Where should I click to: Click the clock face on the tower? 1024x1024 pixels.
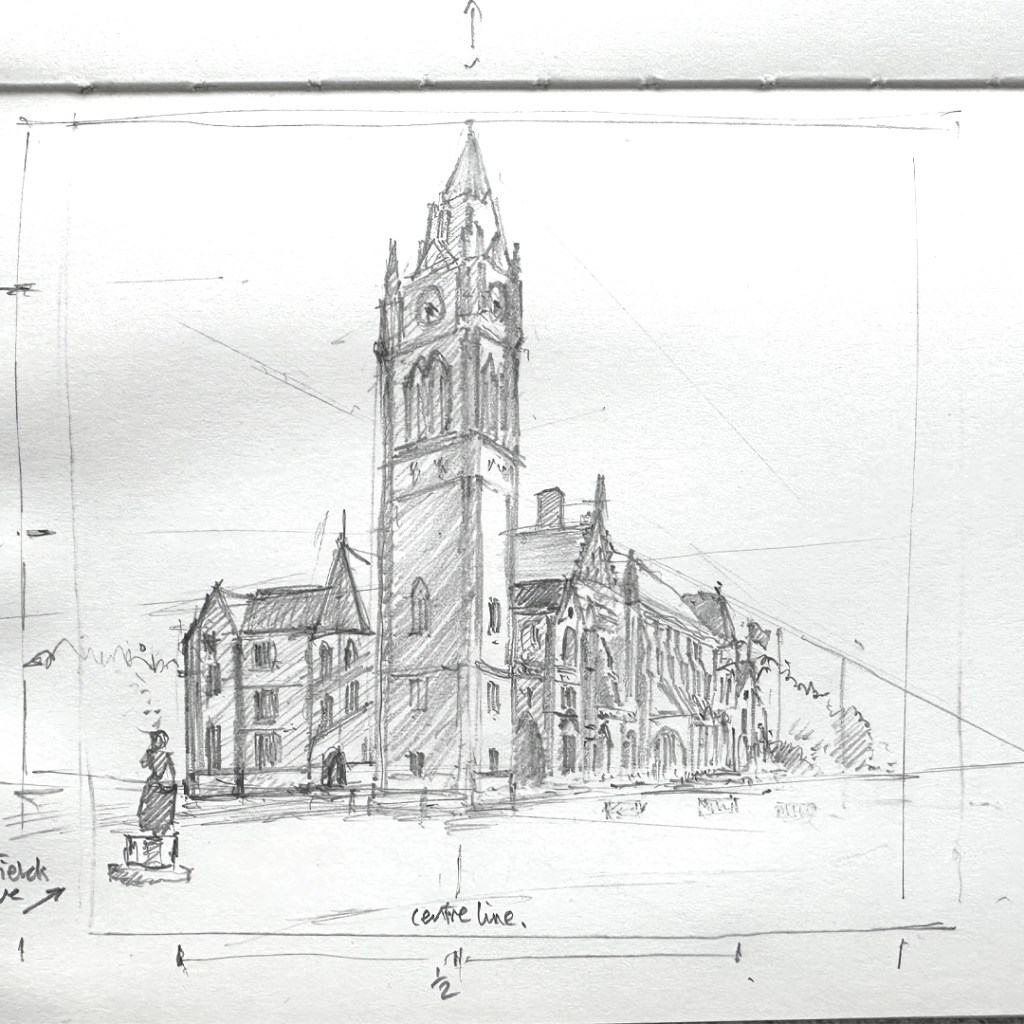431,304
